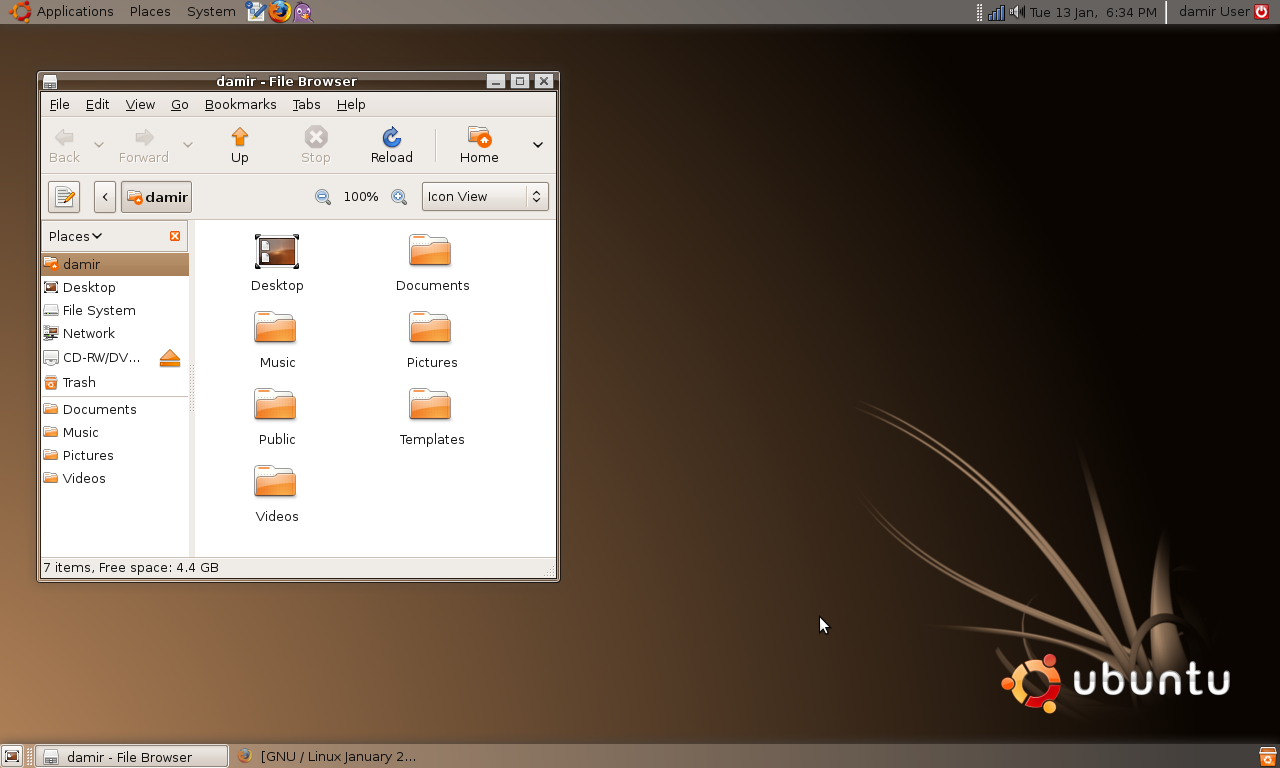Go to the Home folder toolbar icon
The height and width of the screenshot is (768, 1280).
(479, 137)
